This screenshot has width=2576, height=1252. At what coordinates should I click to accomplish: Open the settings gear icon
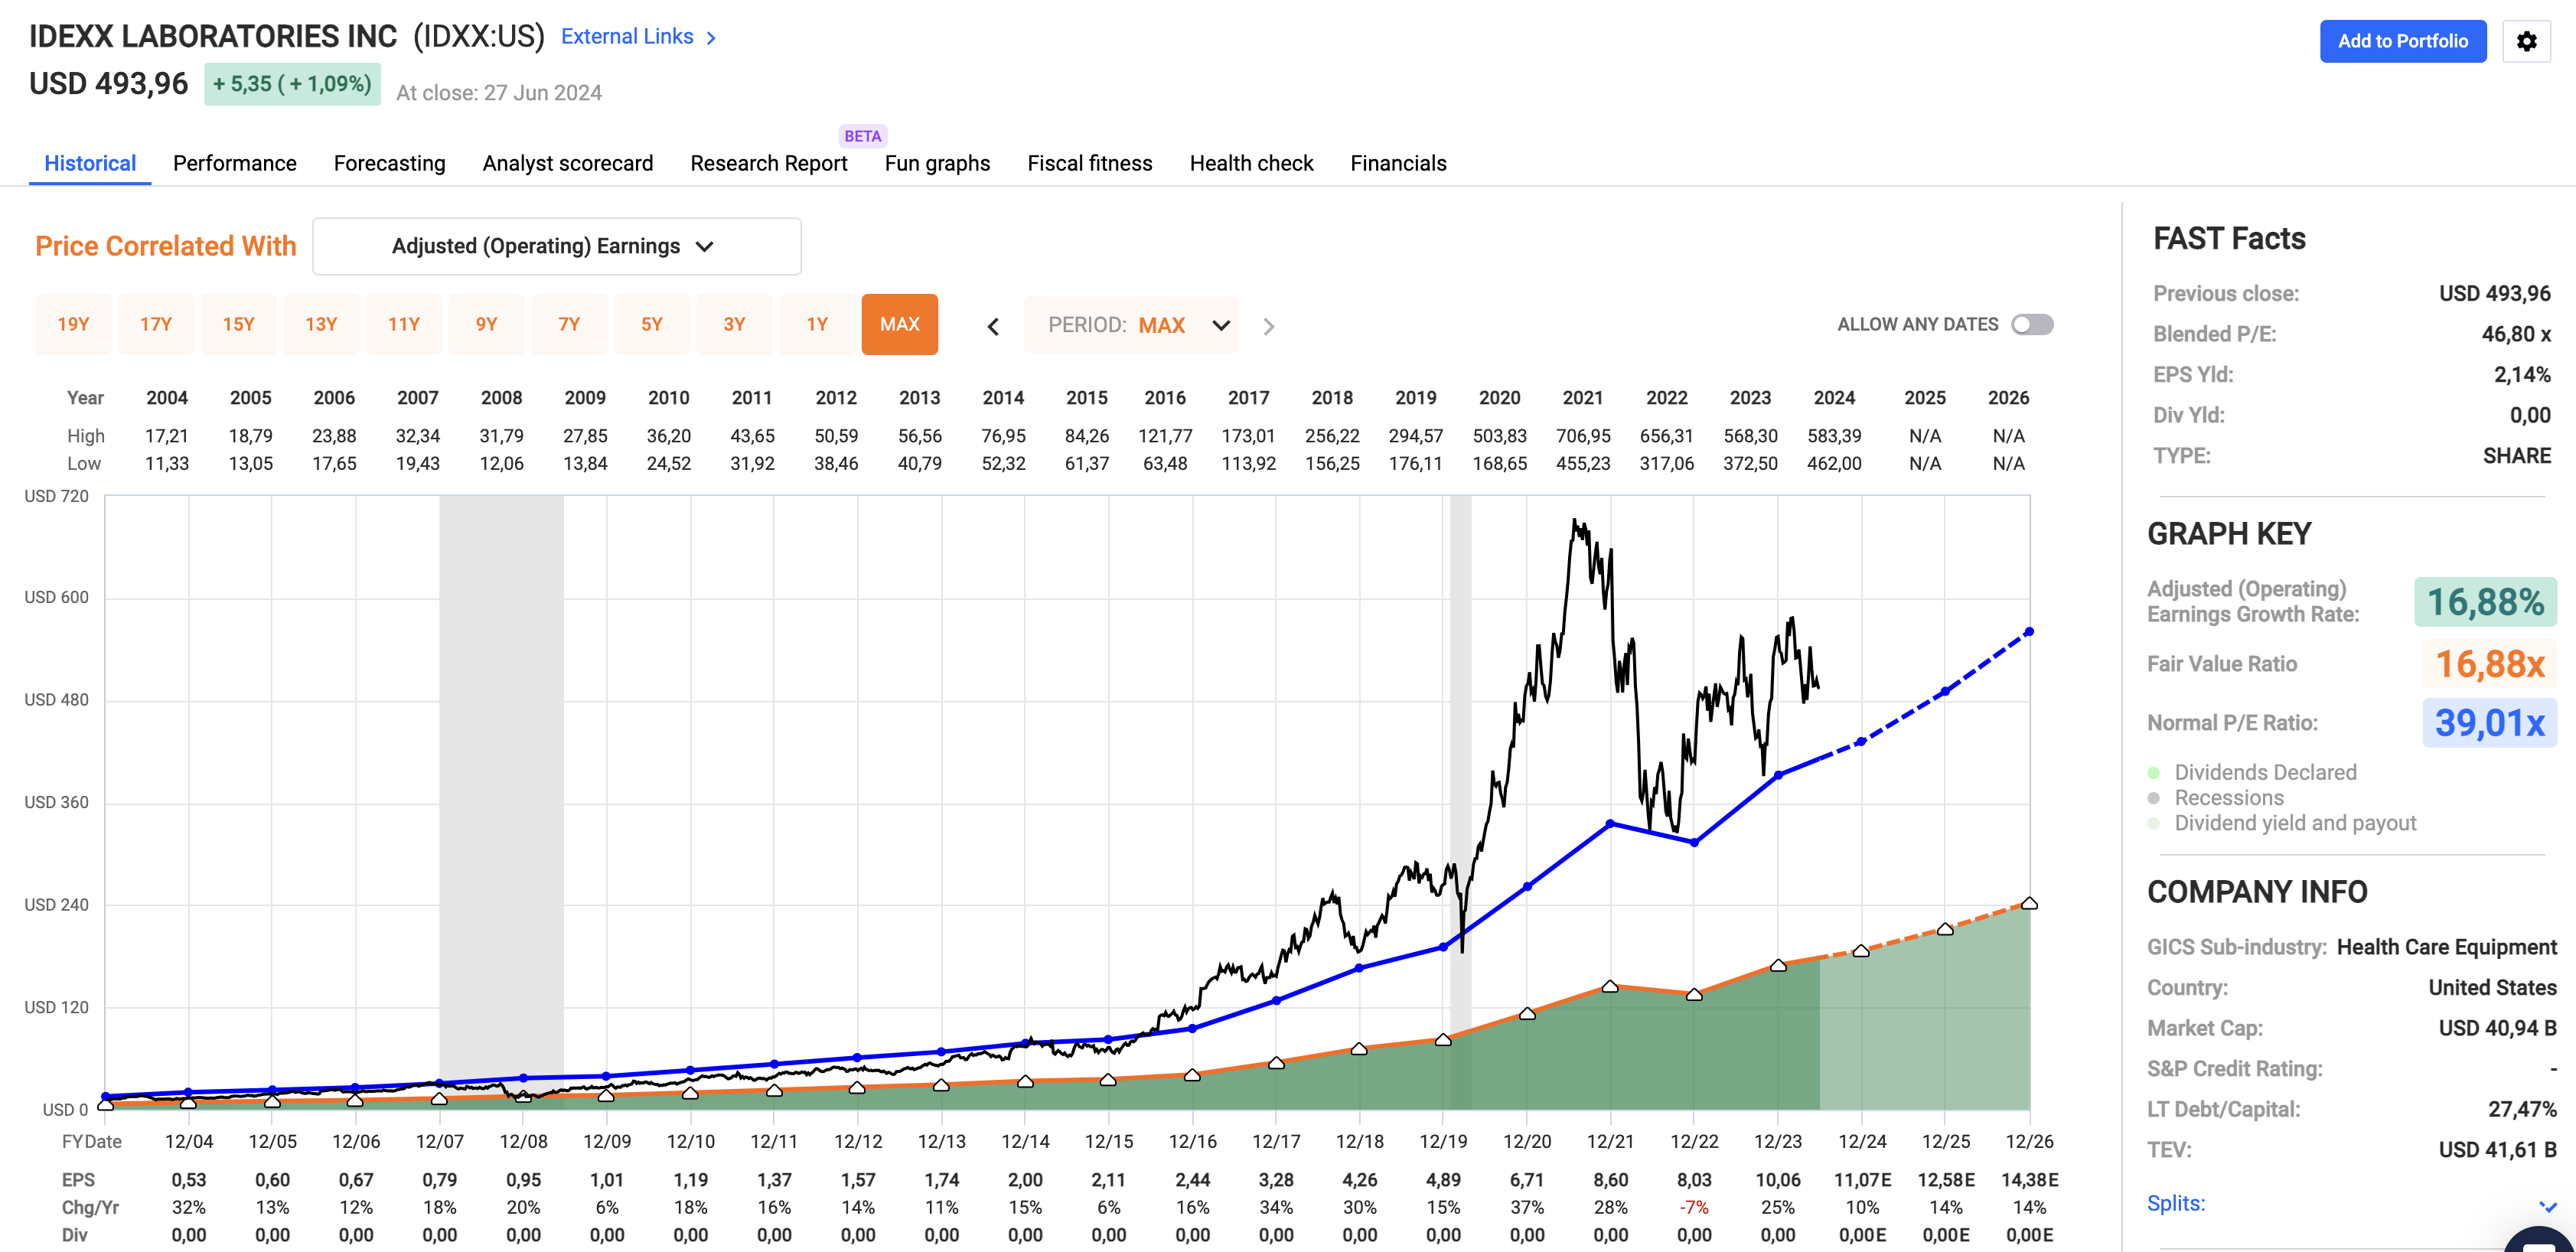pyautogui.click(x=2526, y=41)
